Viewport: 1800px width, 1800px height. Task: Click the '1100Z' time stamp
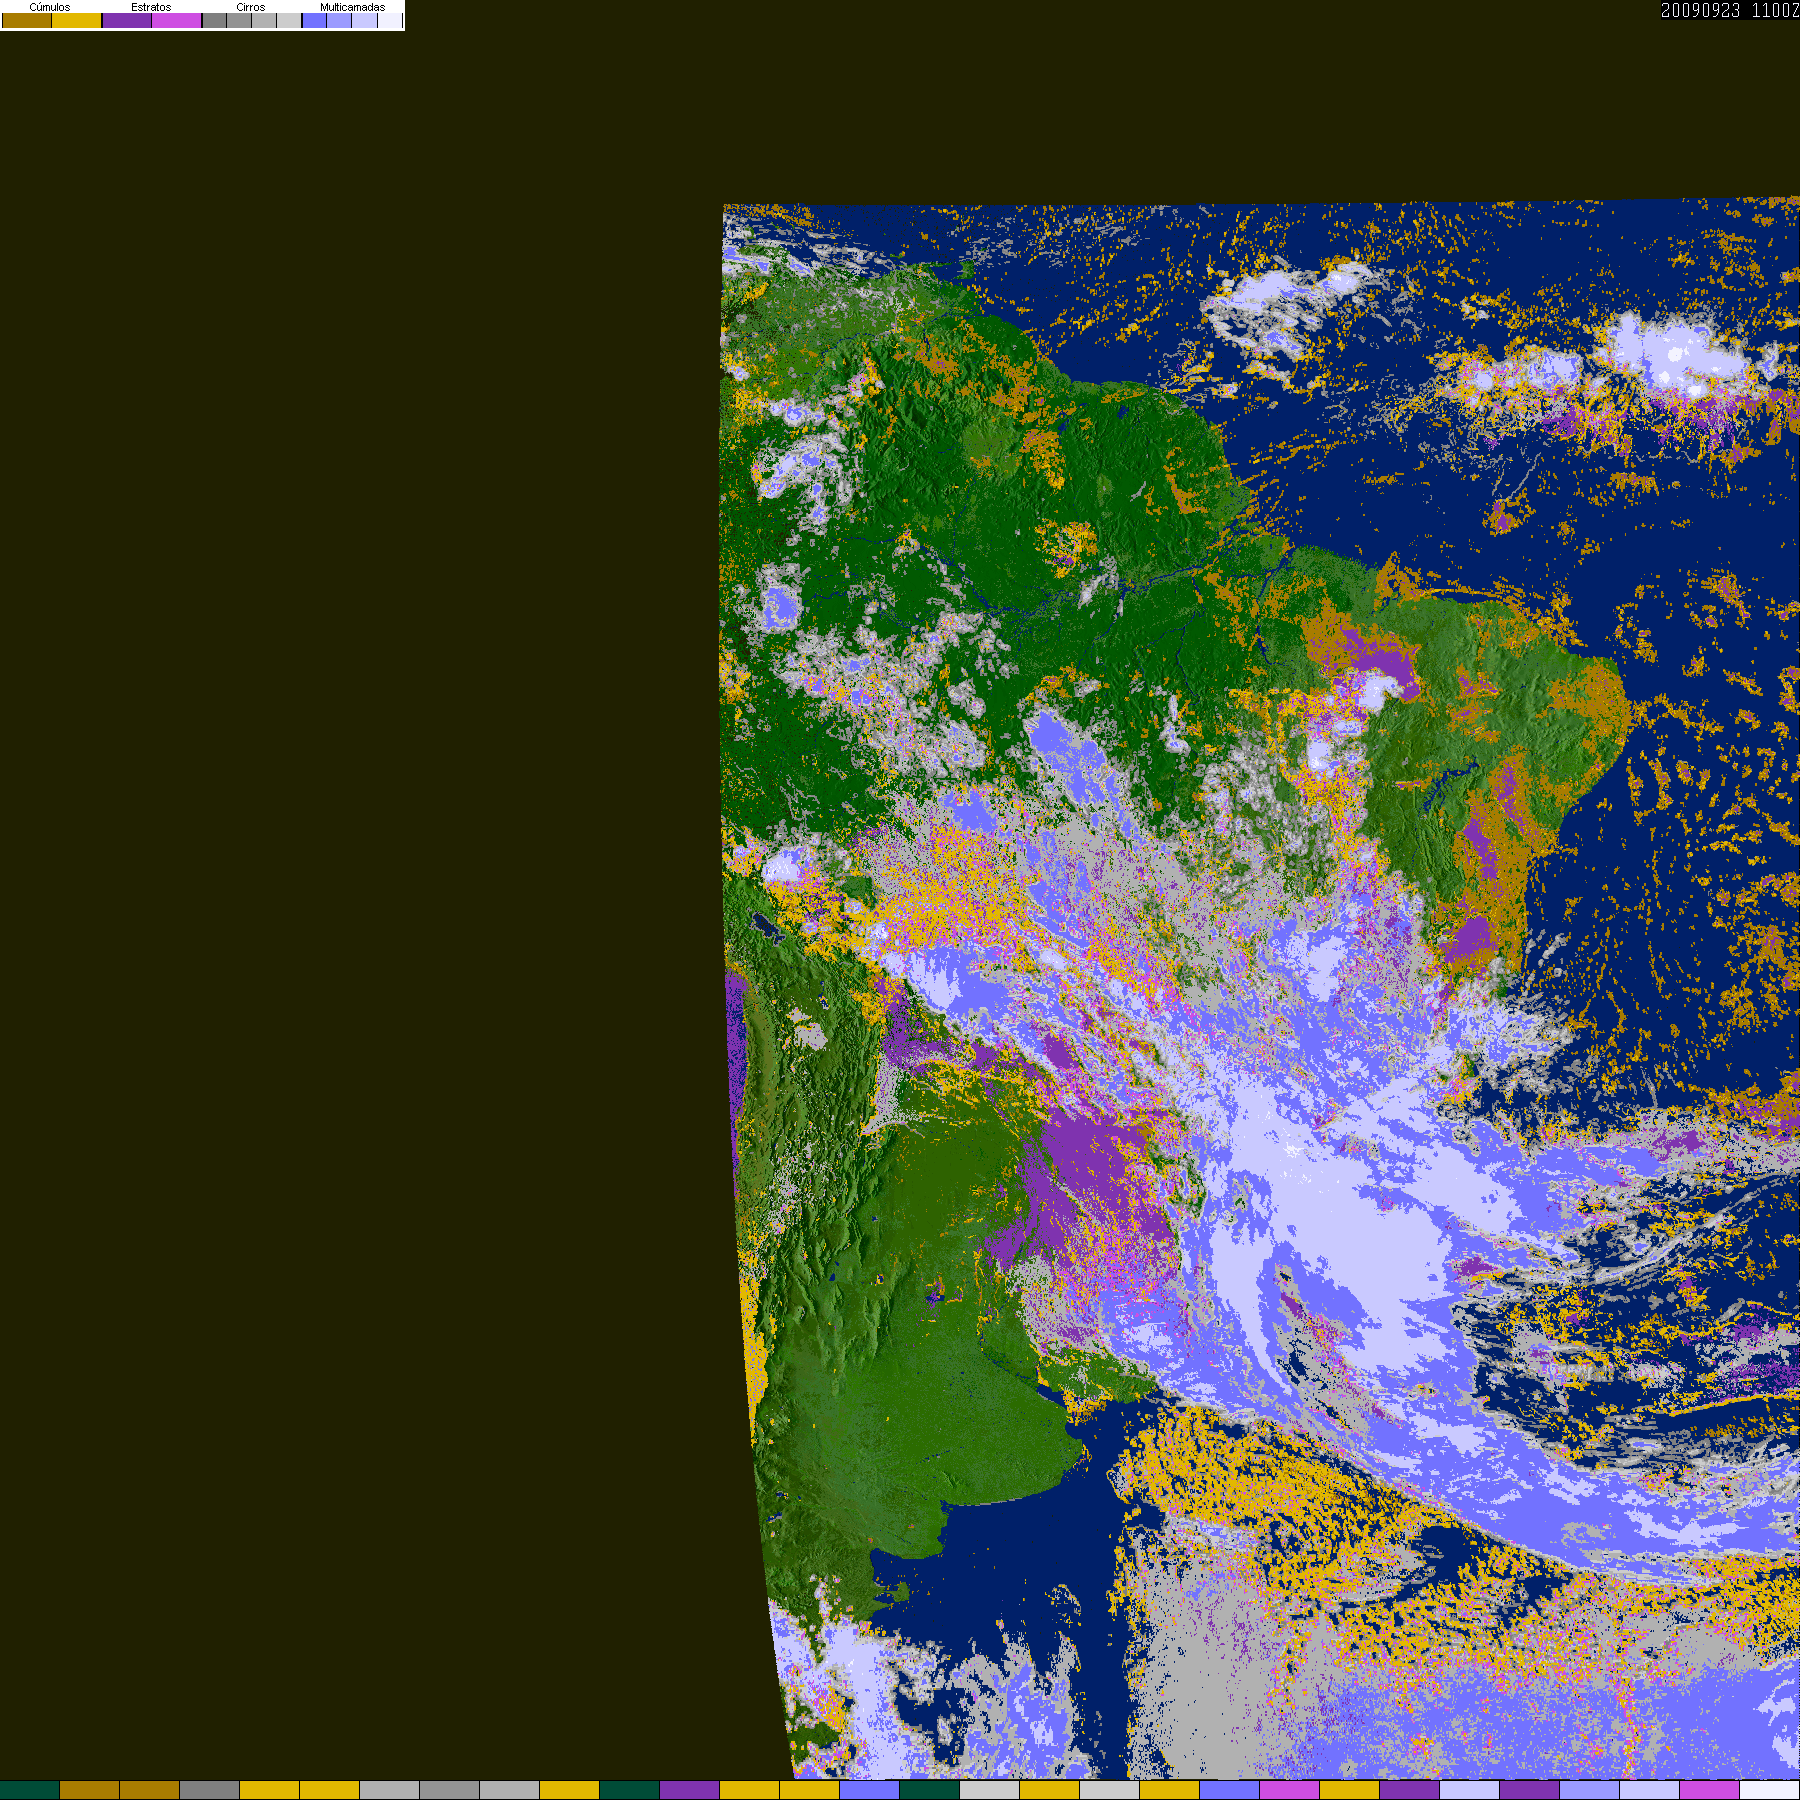(x=1776, y=10)
